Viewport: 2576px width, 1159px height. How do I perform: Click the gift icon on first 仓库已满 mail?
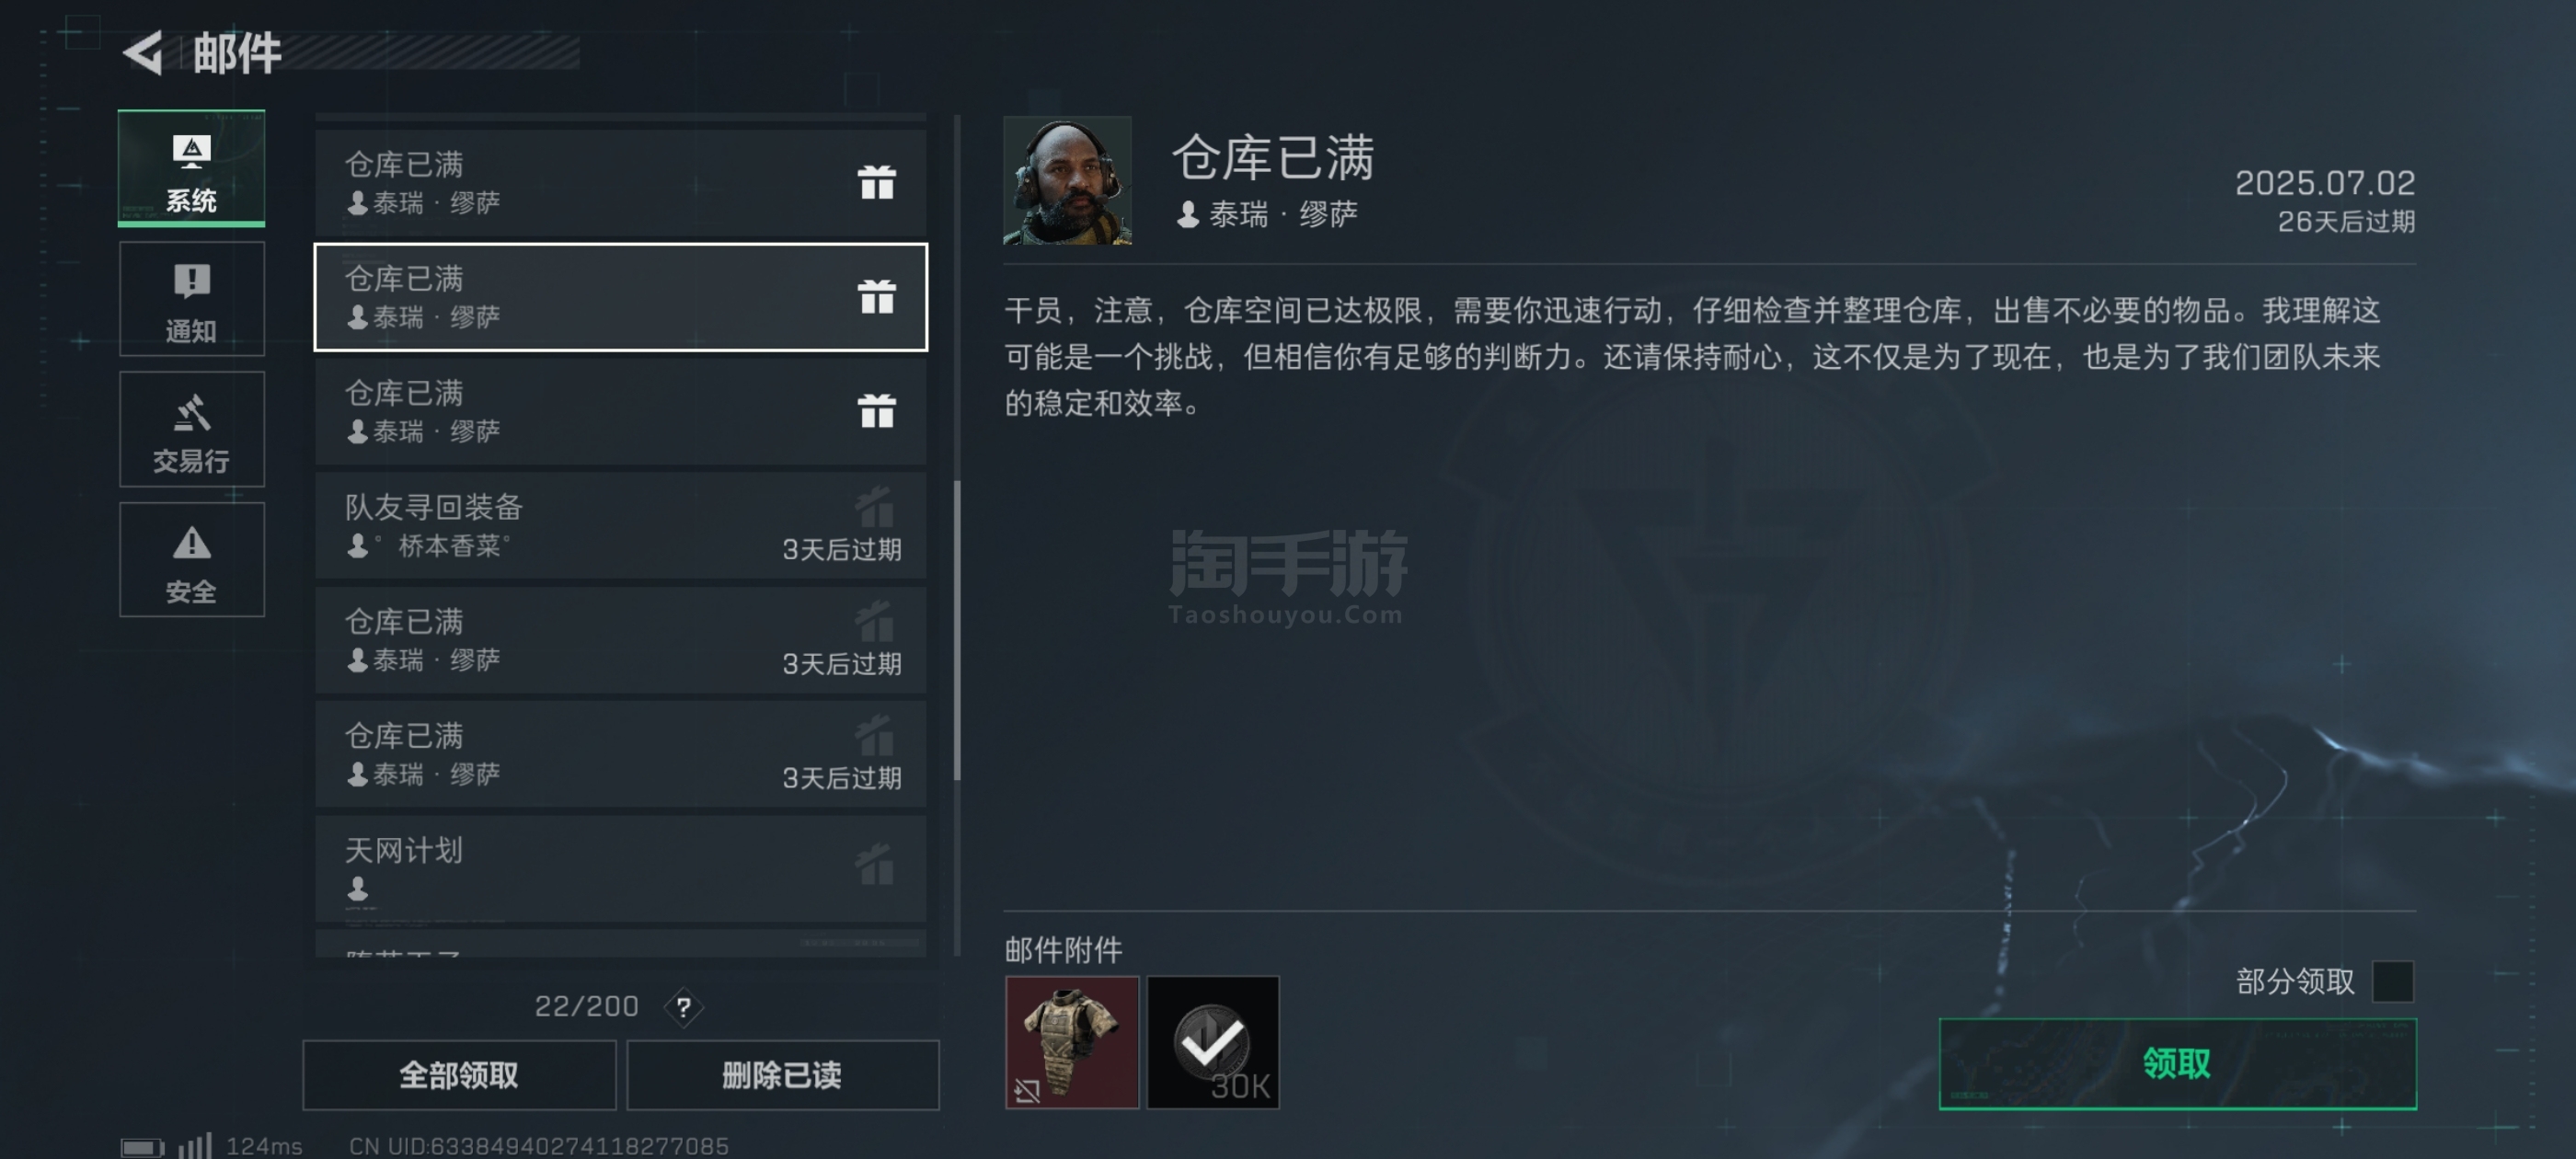(x=876, y=182)
